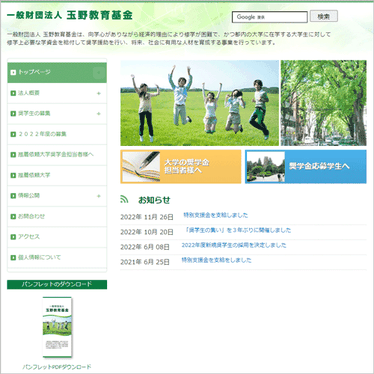This screenshot has height=374, width=374.
Task: Click the パンフレットのダウンロード green header
Action: 57,284
